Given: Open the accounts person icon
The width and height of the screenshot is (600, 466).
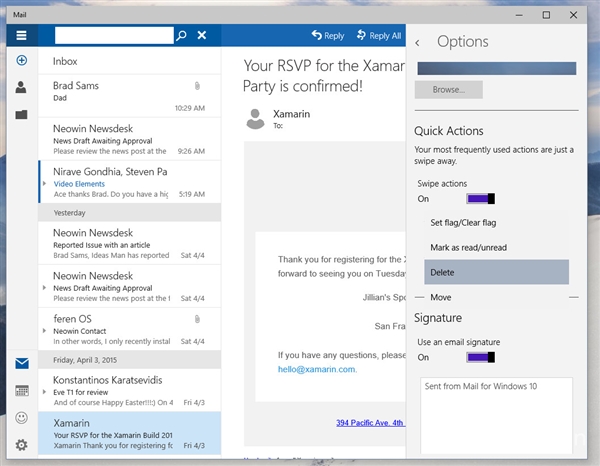Looking at the screenshot, I should pos(21,88).
